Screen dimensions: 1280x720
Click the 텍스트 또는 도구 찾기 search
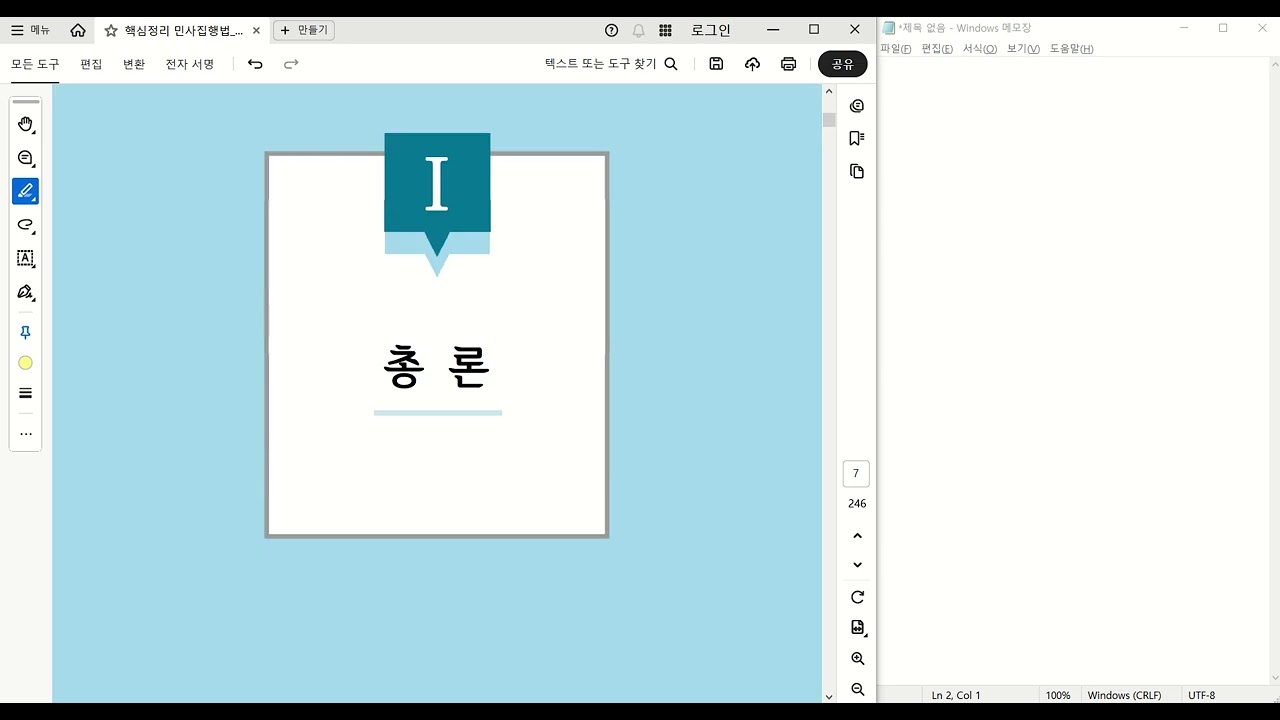(x=611, y=64)
